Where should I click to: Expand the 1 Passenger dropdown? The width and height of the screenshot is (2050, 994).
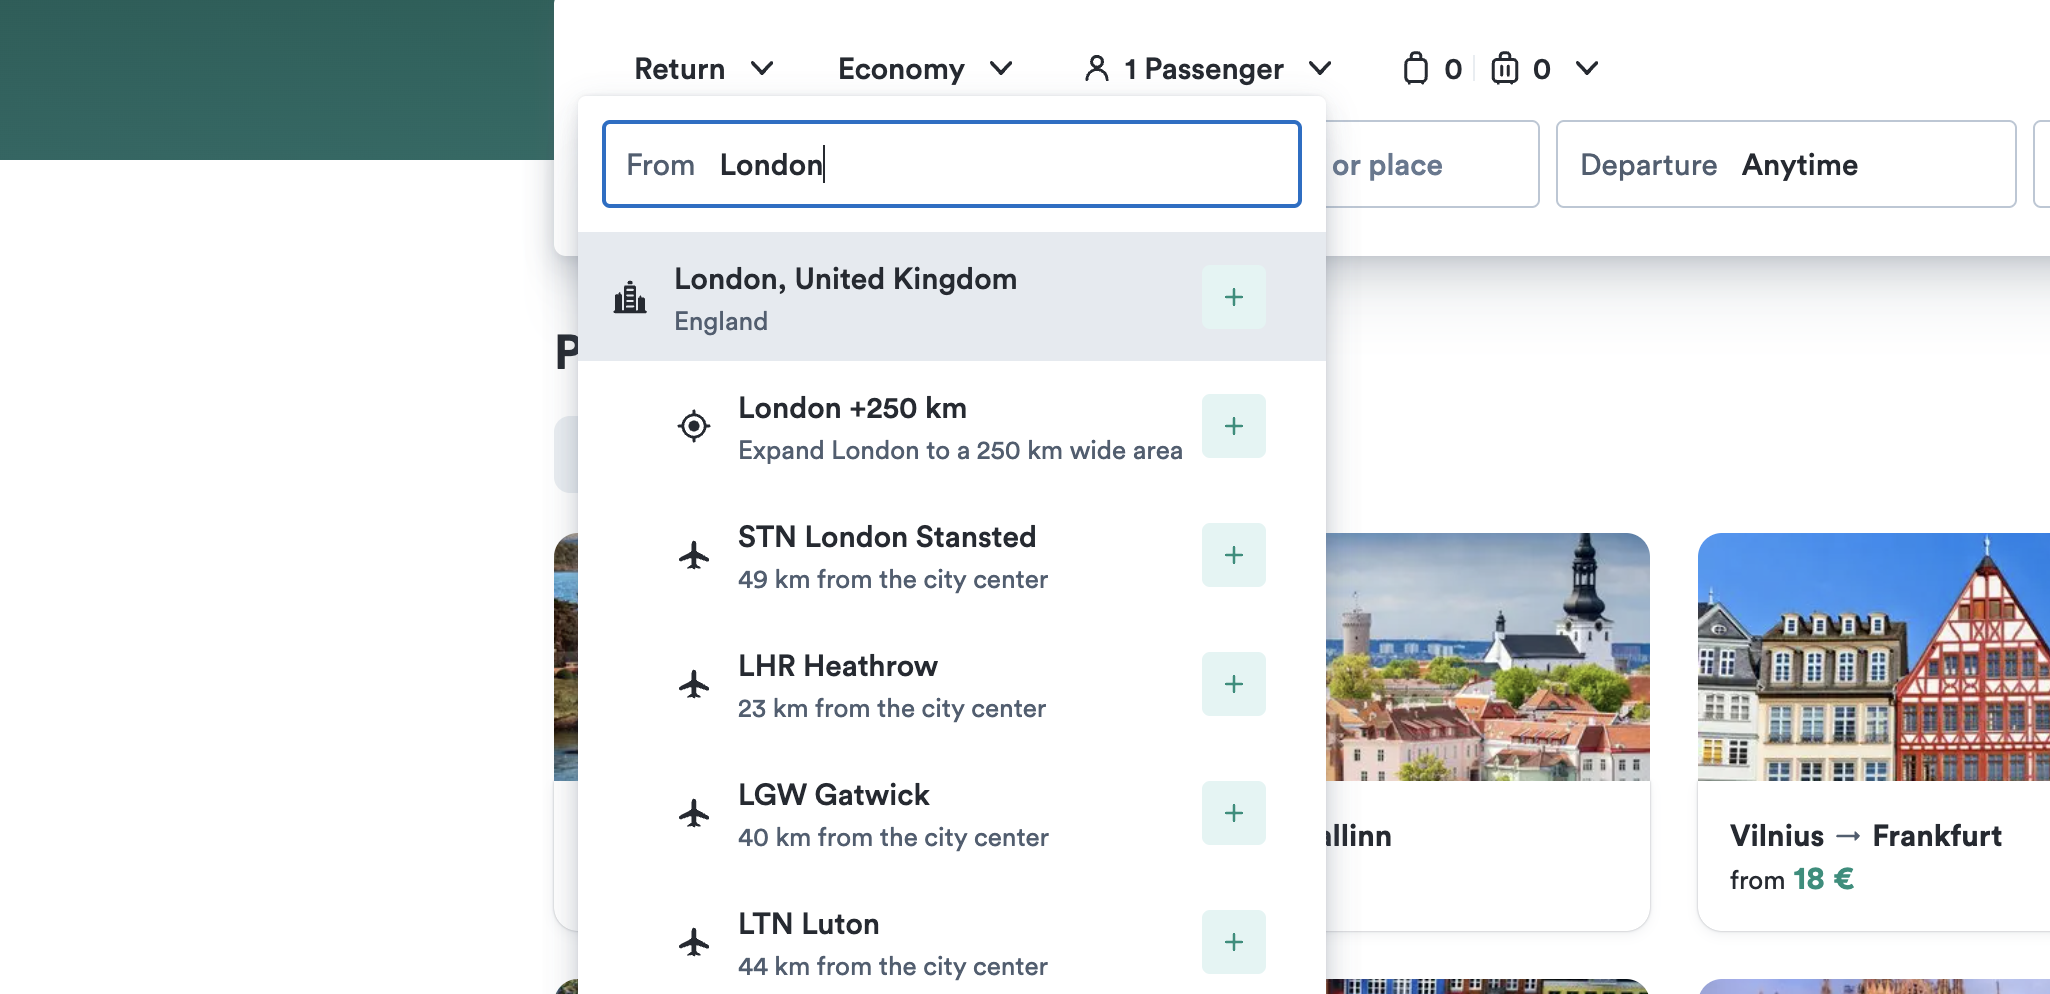[x=1208, y=69]
